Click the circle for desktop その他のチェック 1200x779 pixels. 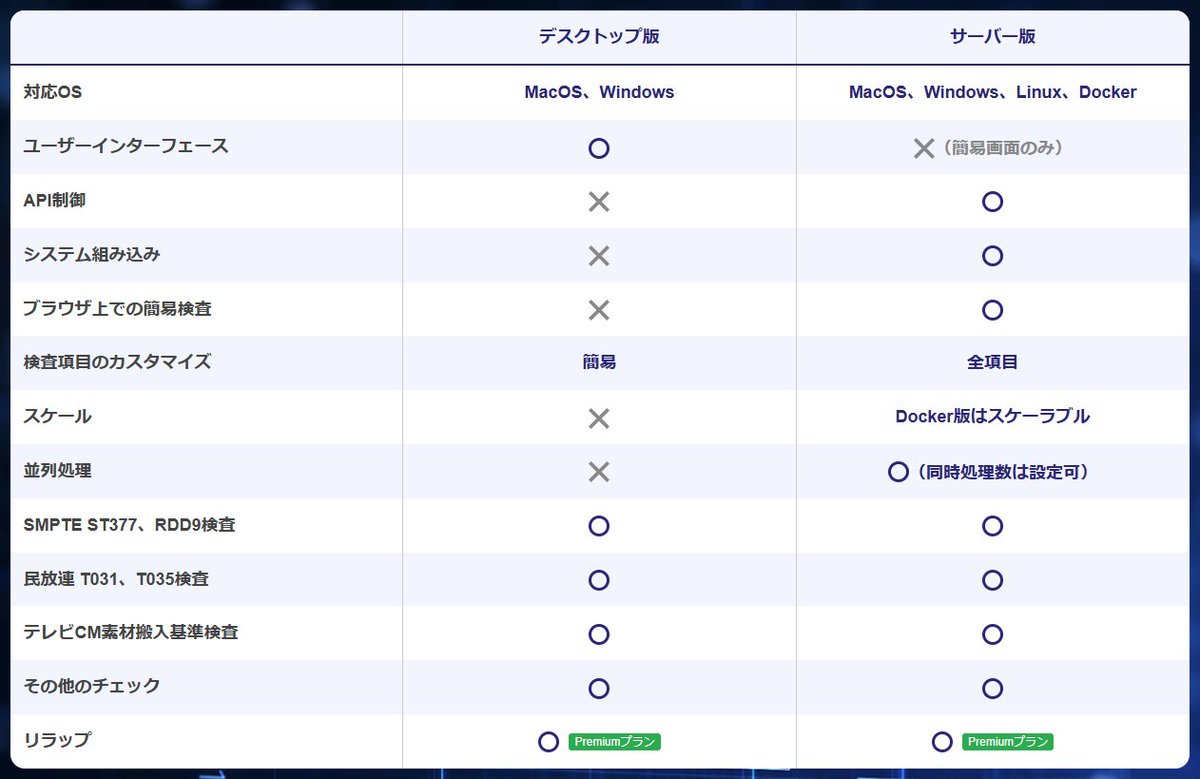(599, 688)
